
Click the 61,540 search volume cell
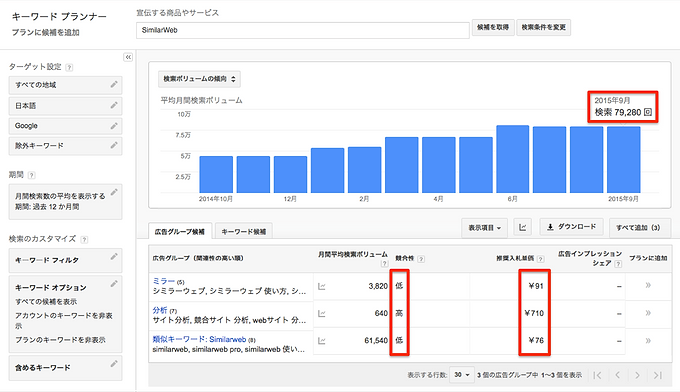376,340
